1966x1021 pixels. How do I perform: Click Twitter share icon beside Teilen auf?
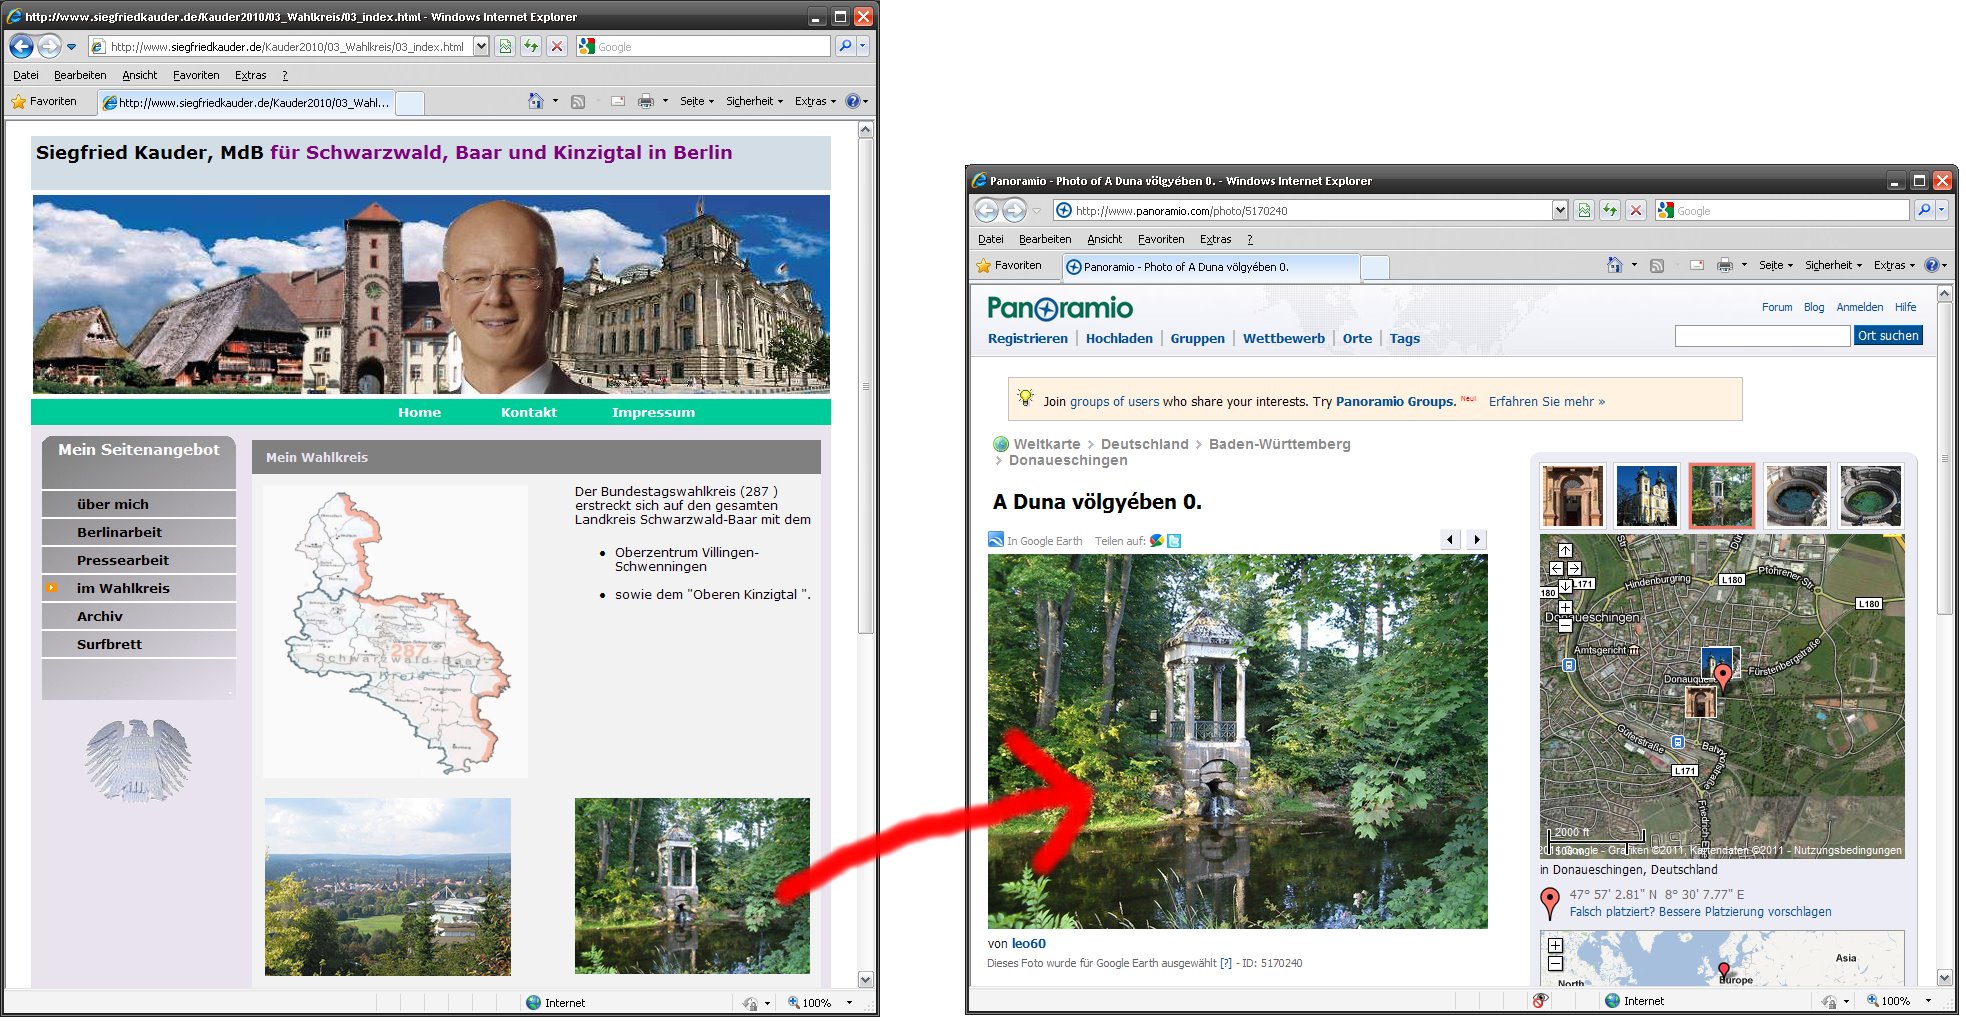pos(1174,540)
